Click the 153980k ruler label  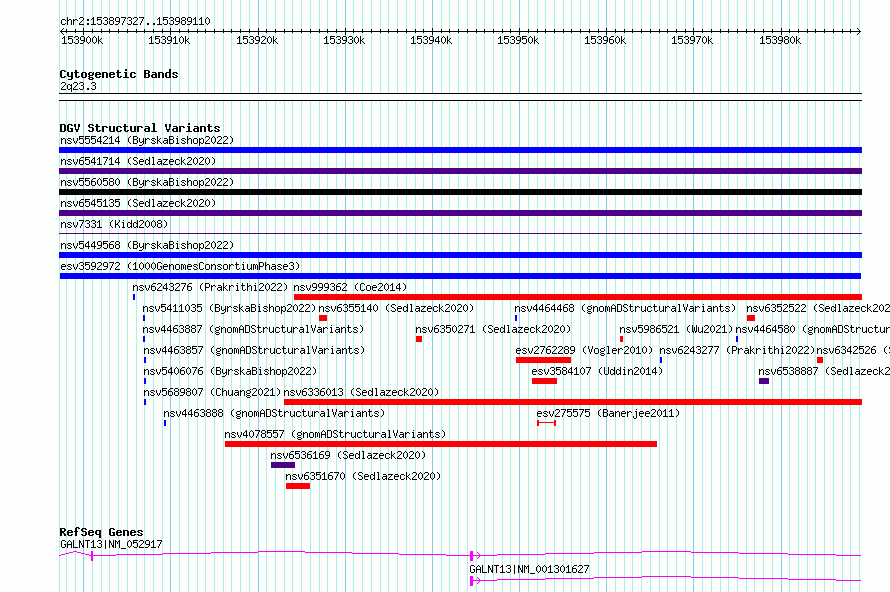tap(780, 41)
